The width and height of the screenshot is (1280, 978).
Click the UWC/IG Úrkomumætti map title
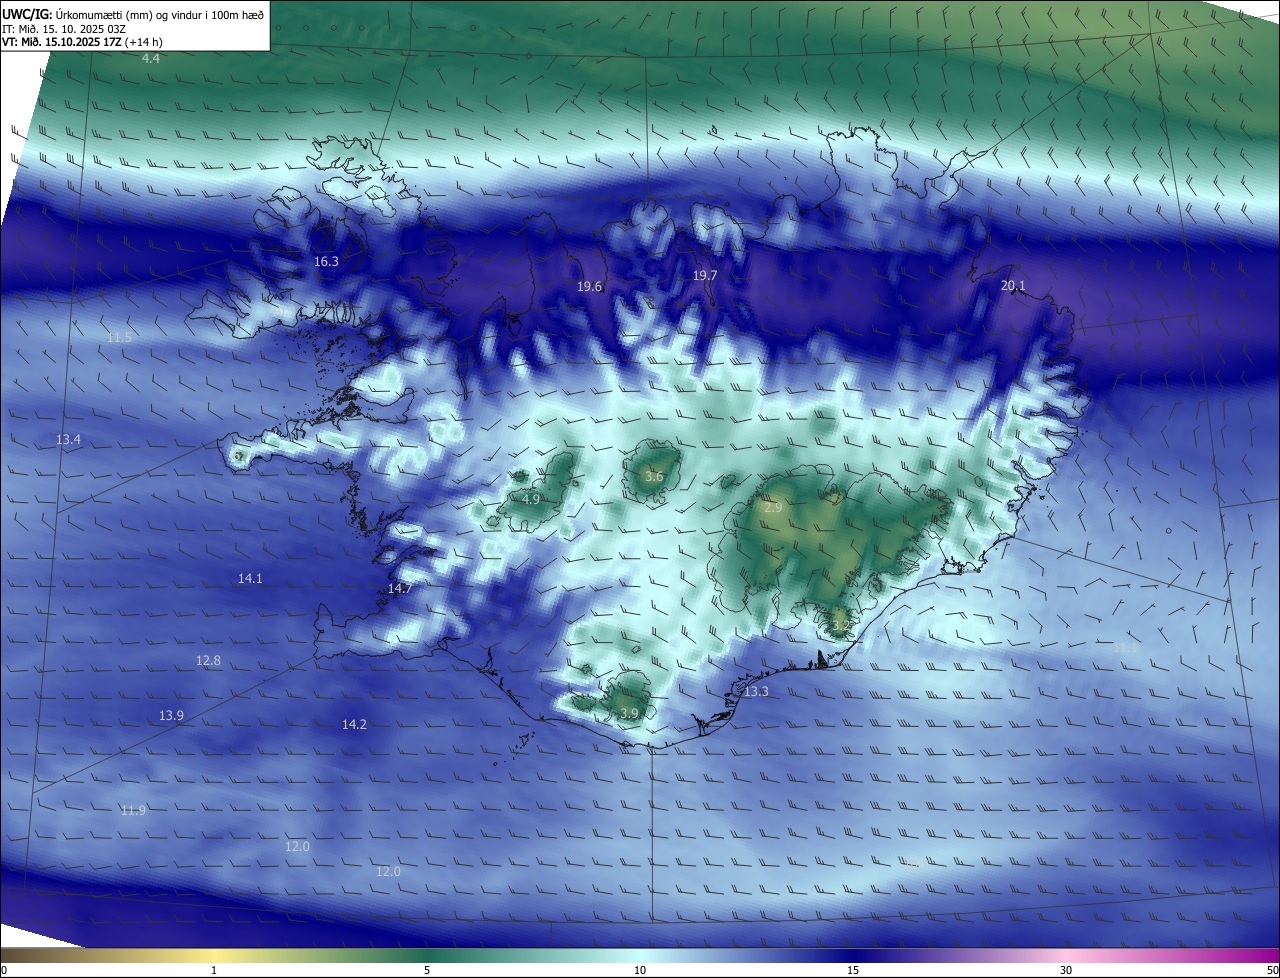133,14
